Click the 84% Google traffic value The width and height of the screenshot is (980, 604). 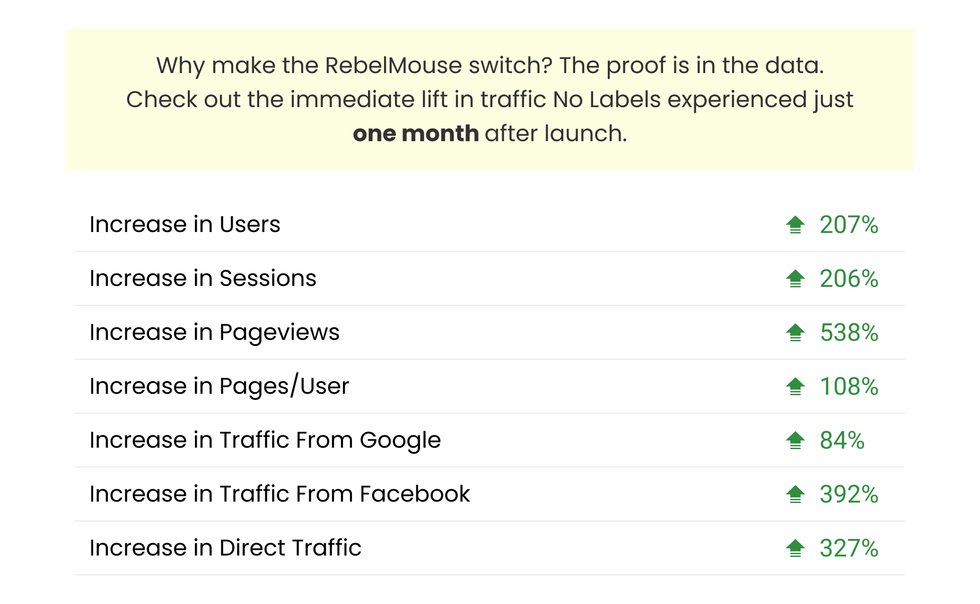click(x=842, y=441)
